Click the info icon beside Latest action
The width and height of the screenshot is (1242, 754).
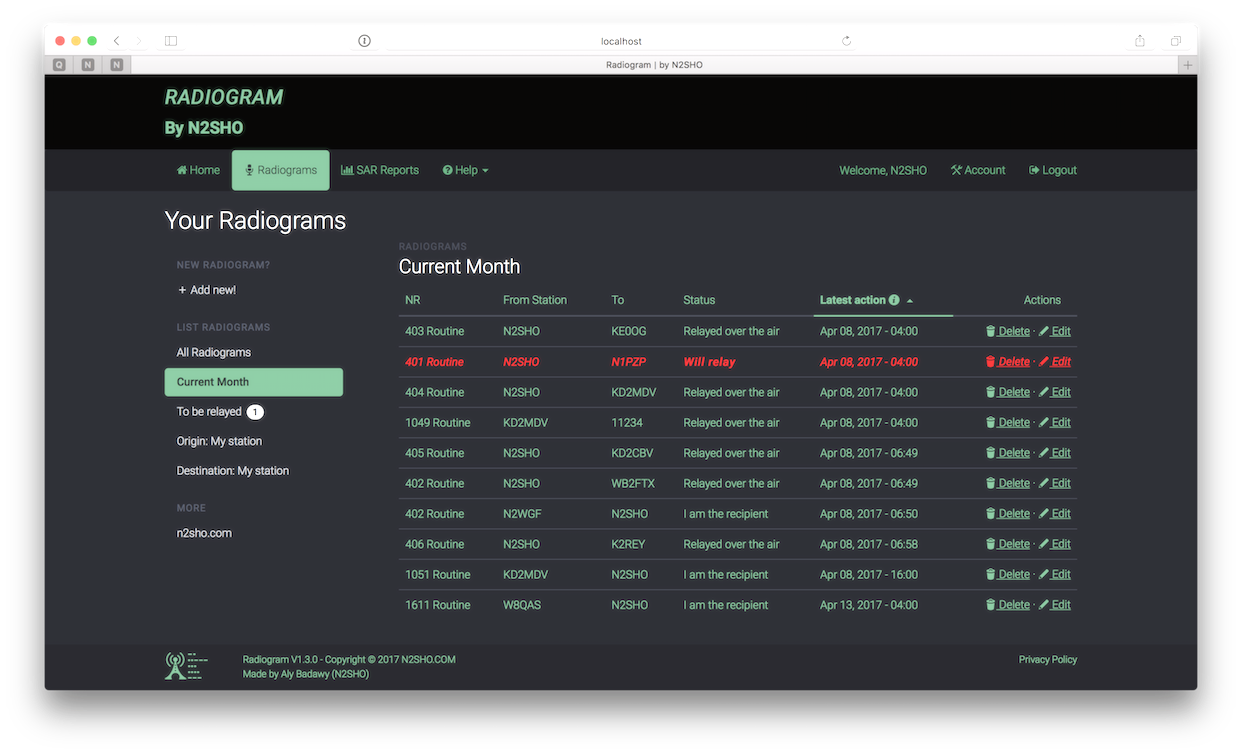pyautogui.click(x=894, y=300)
